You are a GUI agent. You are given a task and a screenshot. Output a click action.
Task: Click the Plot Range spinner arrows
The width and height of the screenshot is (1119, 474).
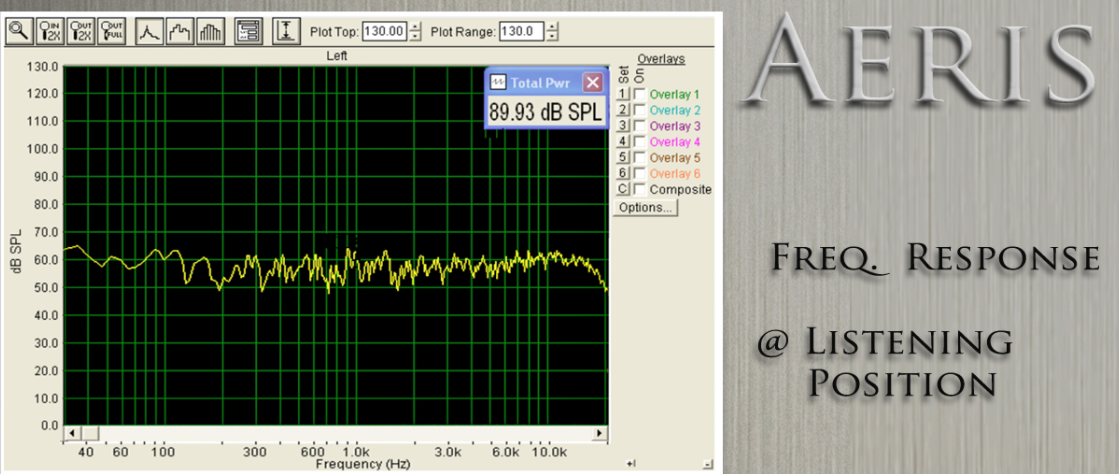[x=552, y=31]
